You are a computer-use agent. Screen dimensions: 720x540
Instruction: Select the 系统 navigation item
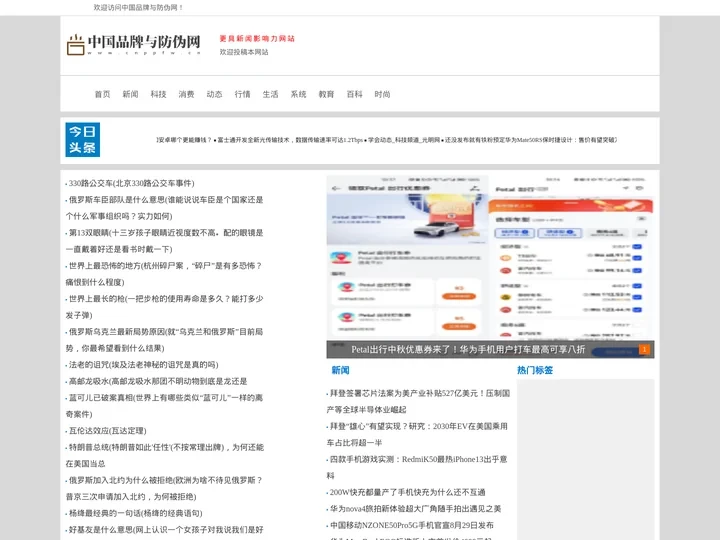click(298, 94)
